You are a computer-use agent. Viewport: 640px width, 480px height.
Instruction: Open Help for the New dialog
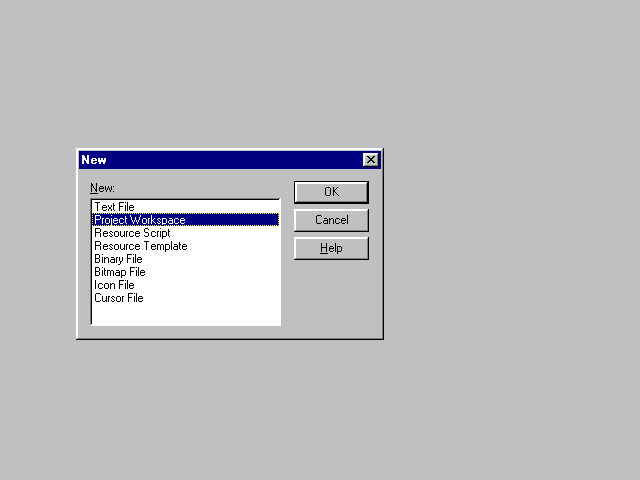(331, 248)
